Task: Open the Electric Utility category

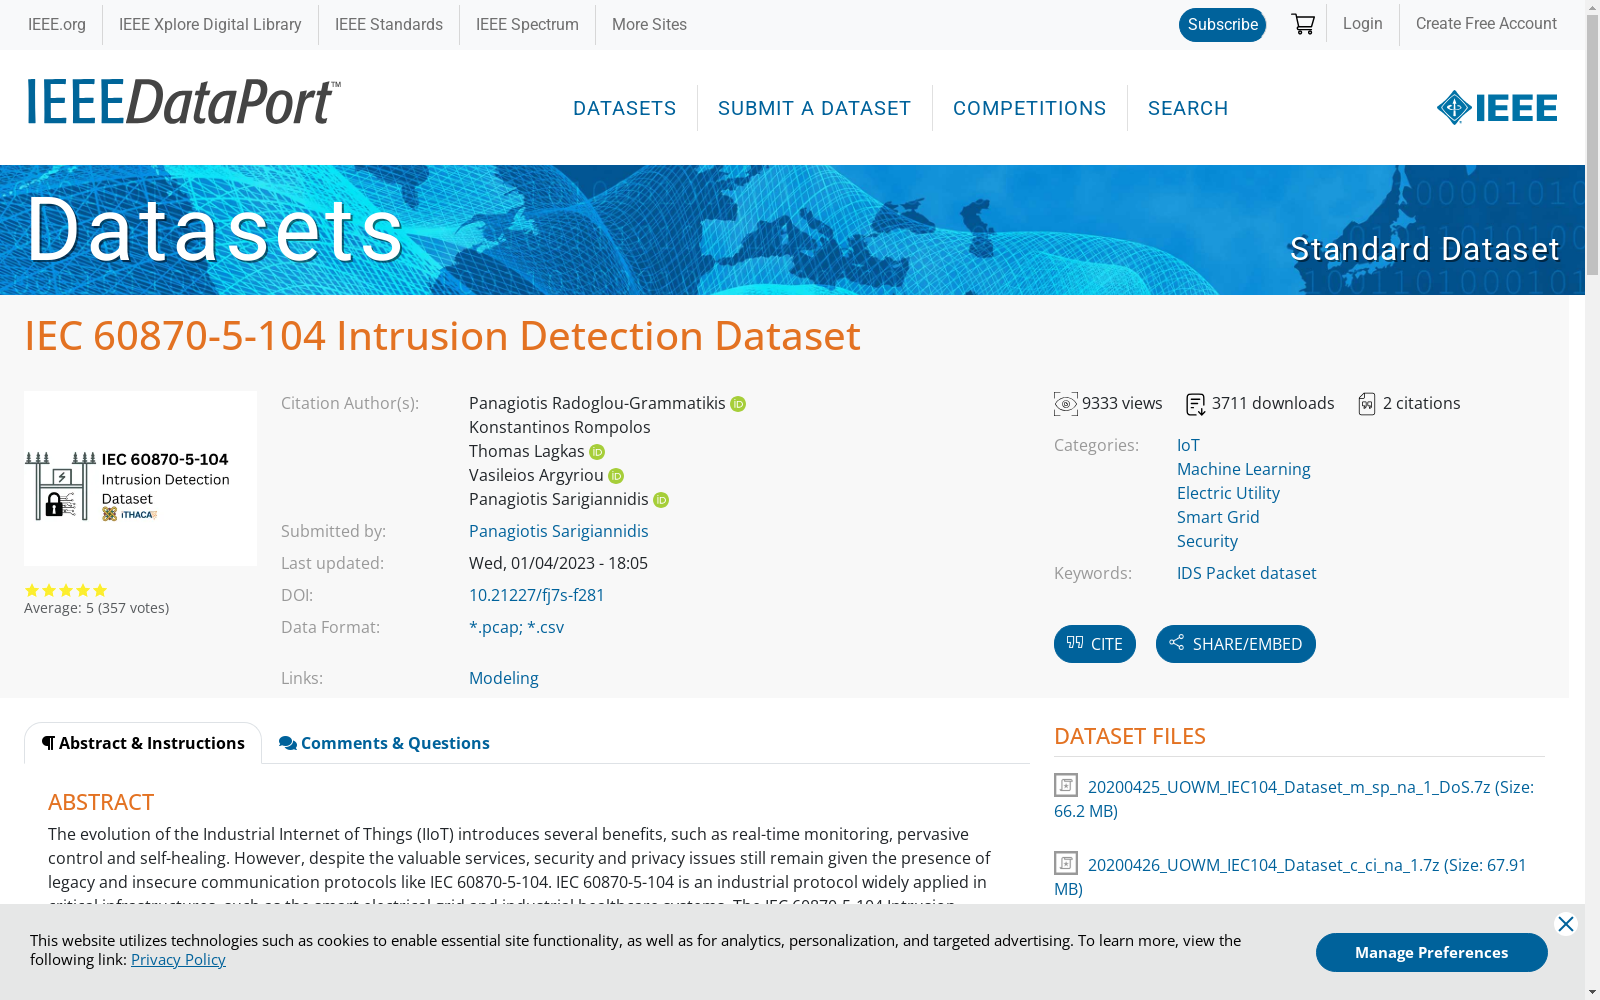Action: click(x=1228, y=493)
